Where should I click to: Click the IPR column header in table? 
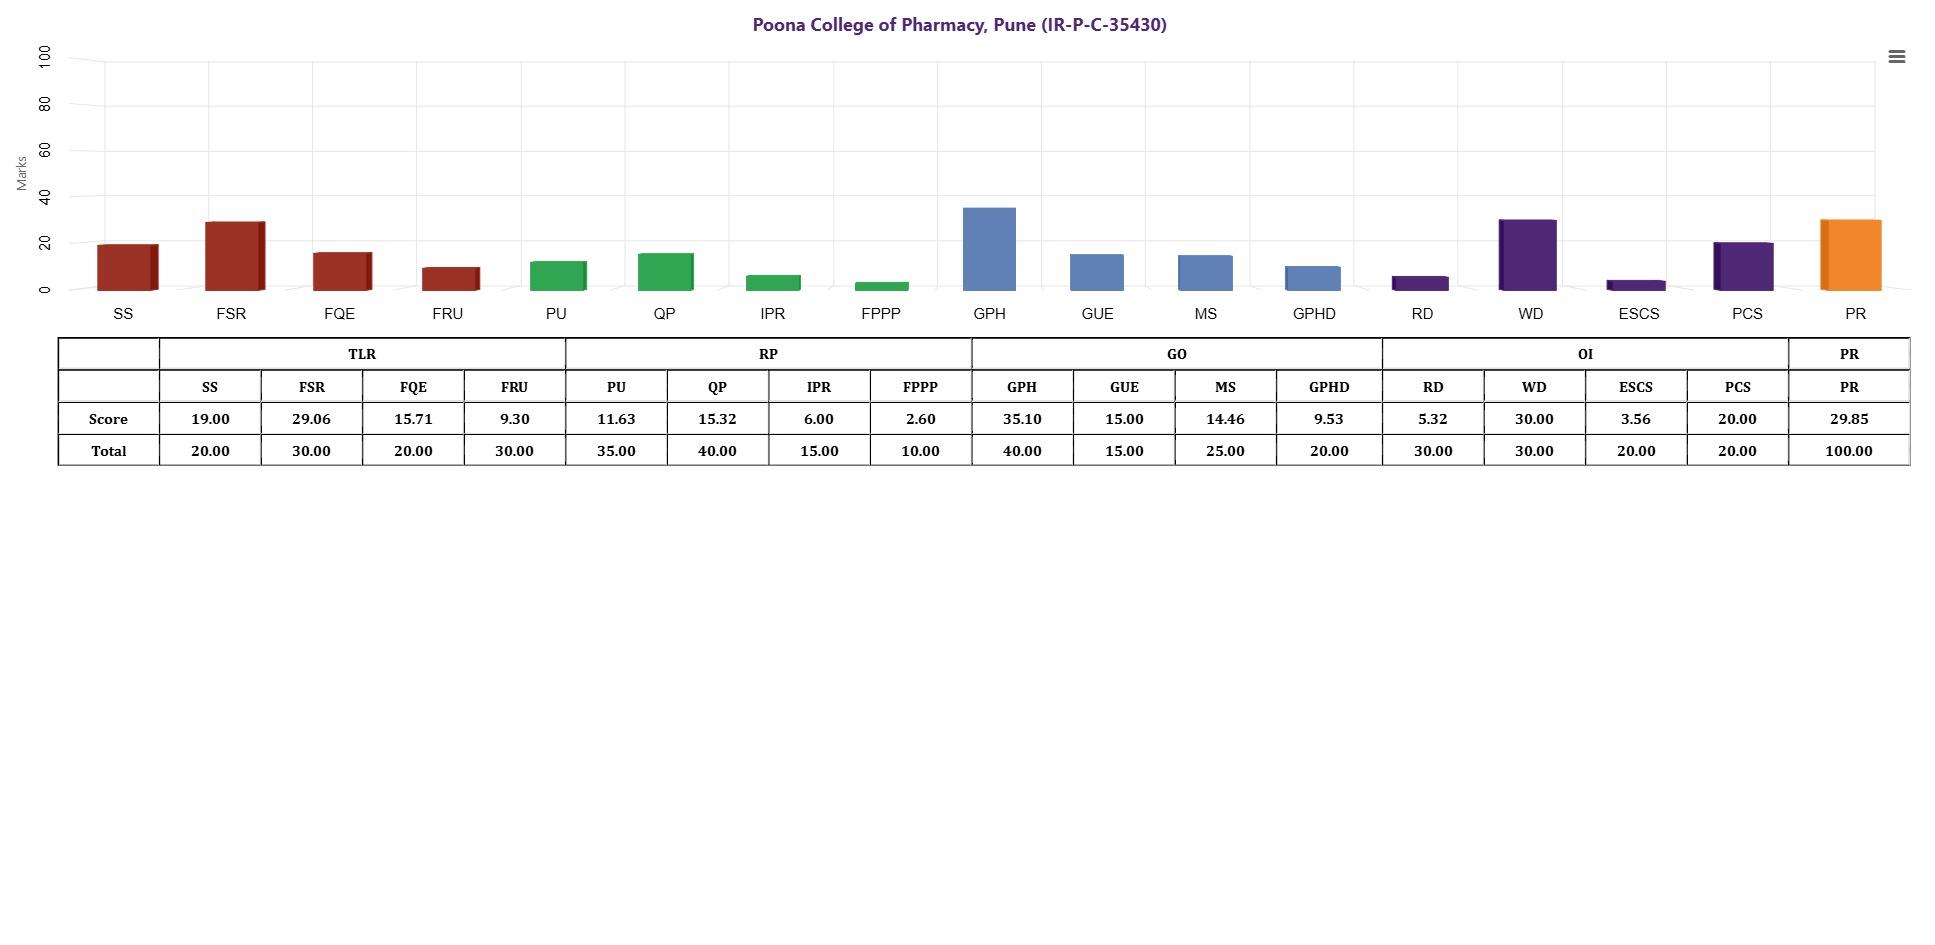click(819, 387)
